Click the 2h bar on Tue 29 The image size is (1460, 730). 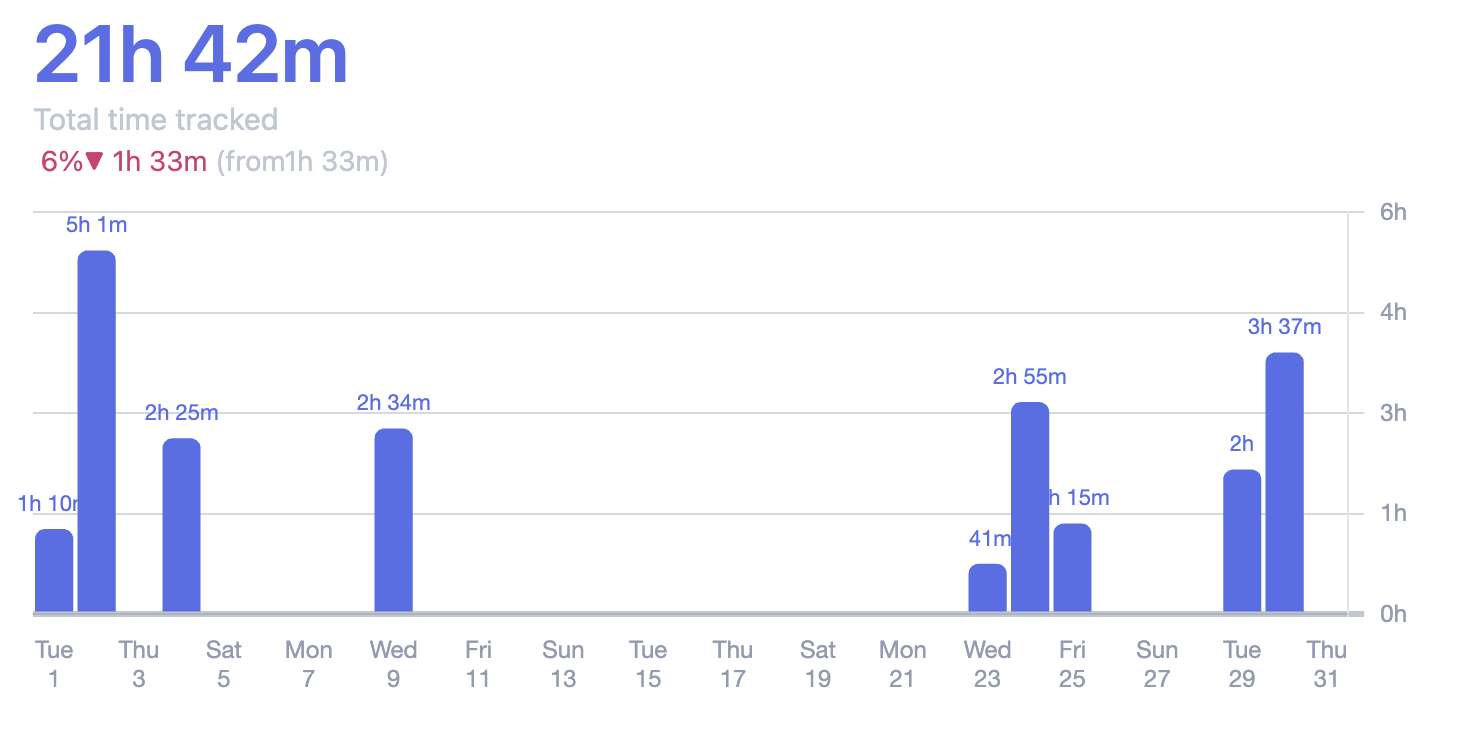tap(1242, 540)
